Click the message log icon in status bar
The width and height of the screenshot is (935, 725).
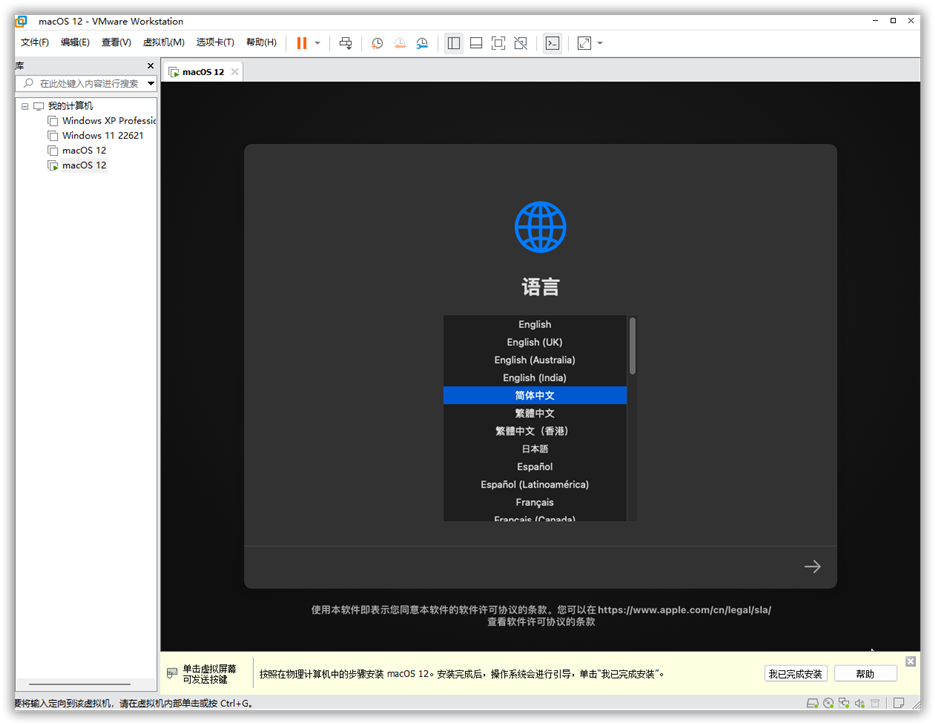coord(899,704)
